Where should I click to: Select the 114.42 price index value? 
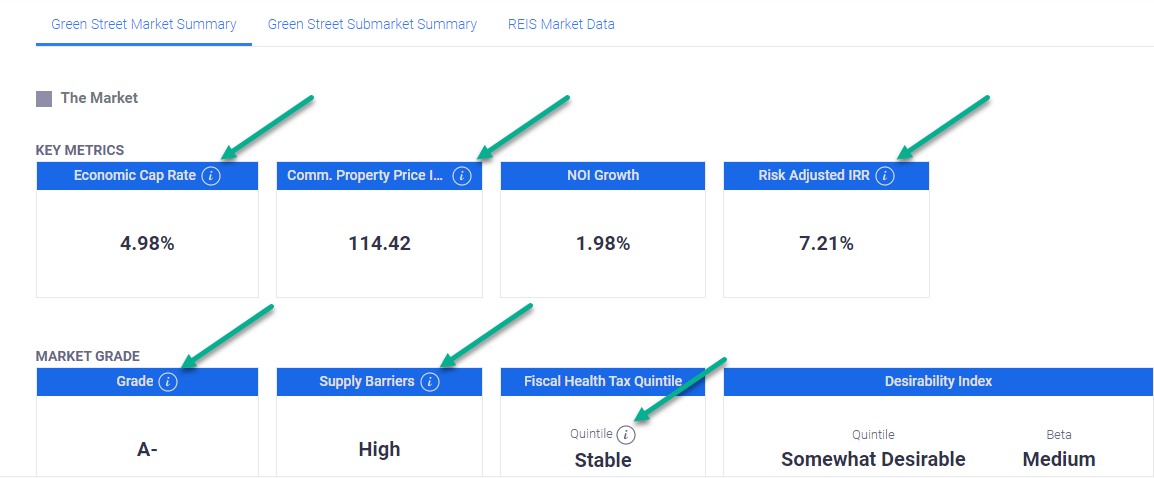pos(379,243)
